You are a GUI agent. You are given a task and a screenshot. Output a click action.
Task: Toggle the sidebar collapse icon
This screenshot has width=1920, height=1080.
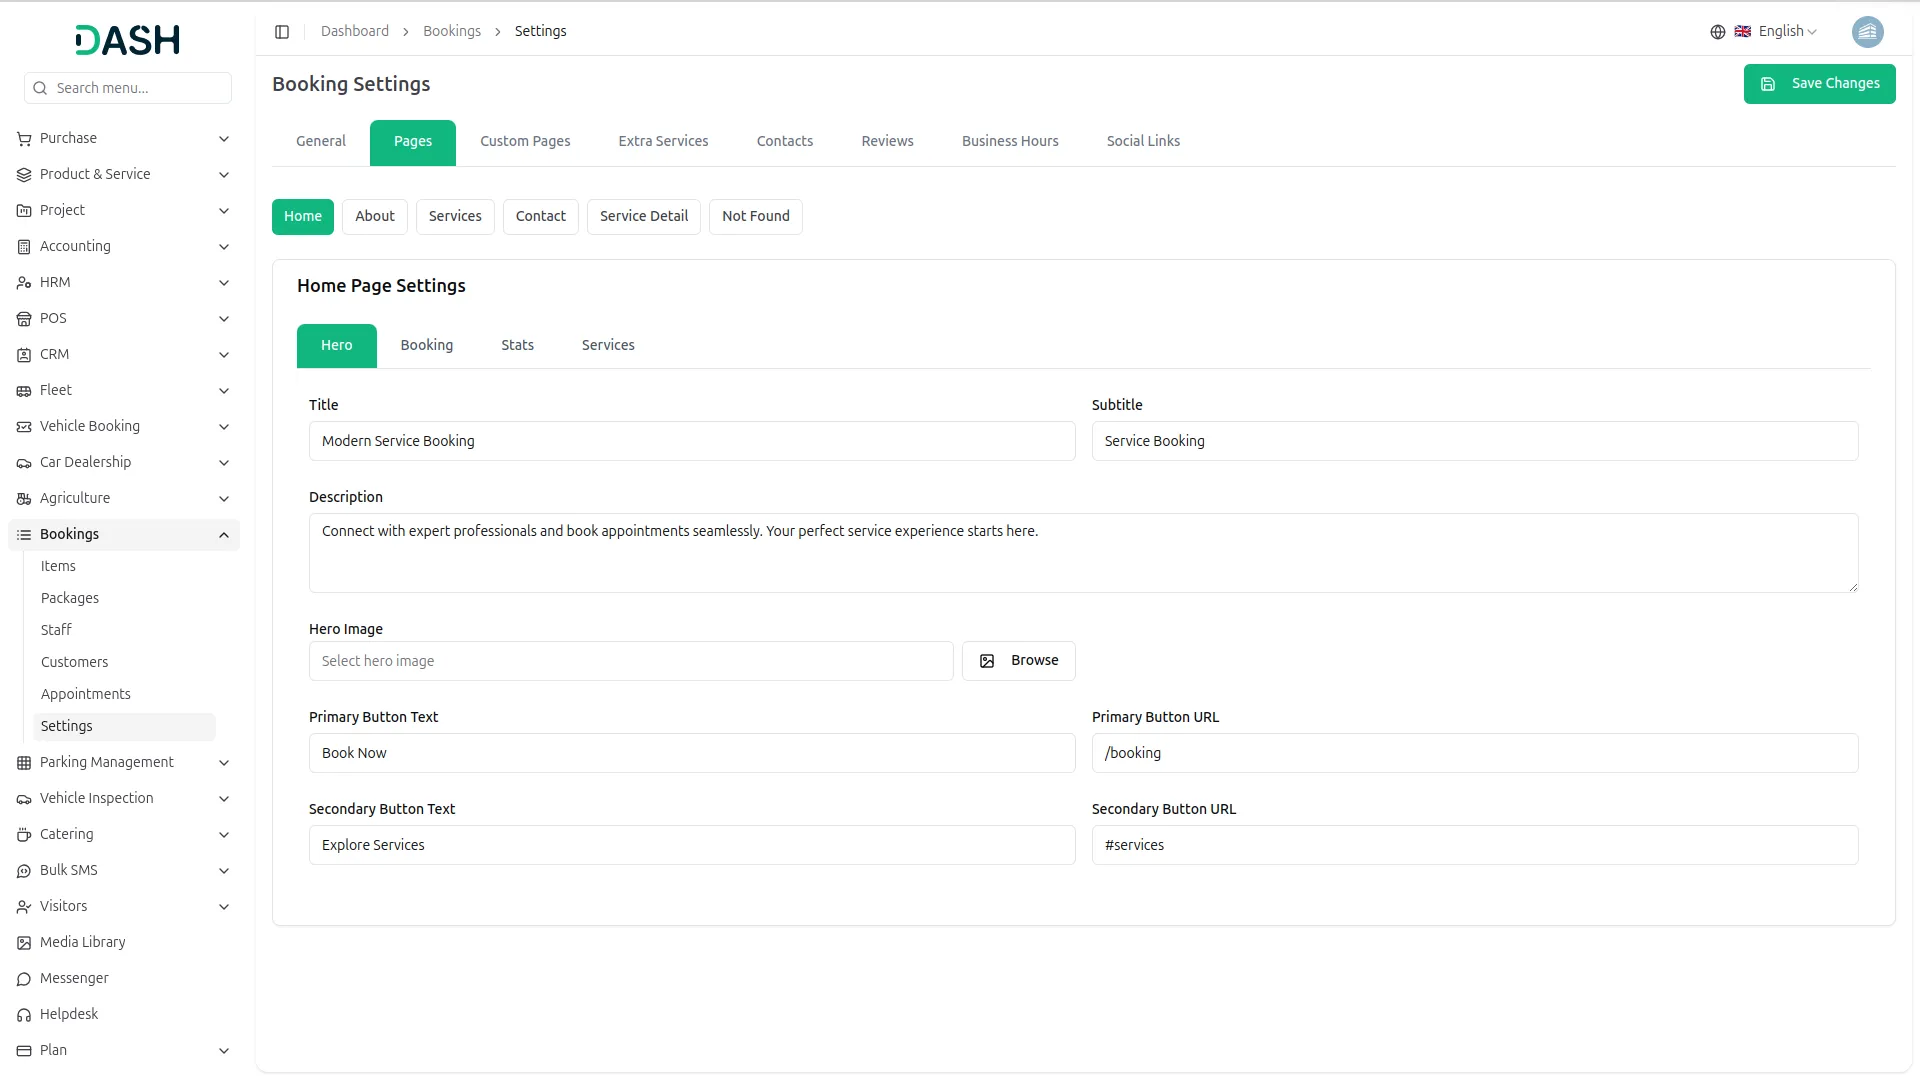(x=282, y=32)
